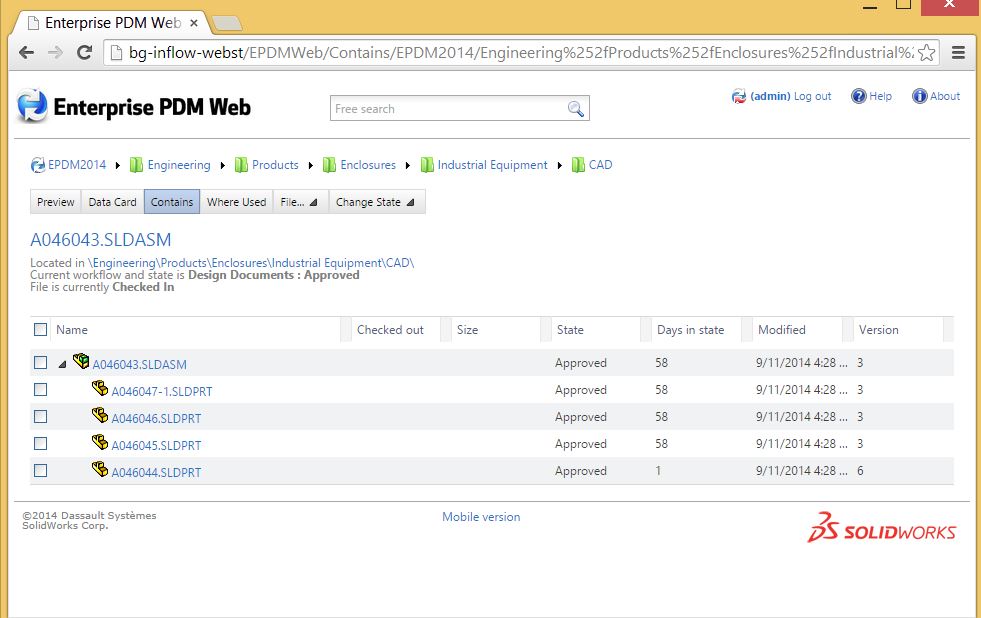The width and height of the screenshot is (981, 618).
Task: Click the empty new tab button
Action: pos(226,24)
